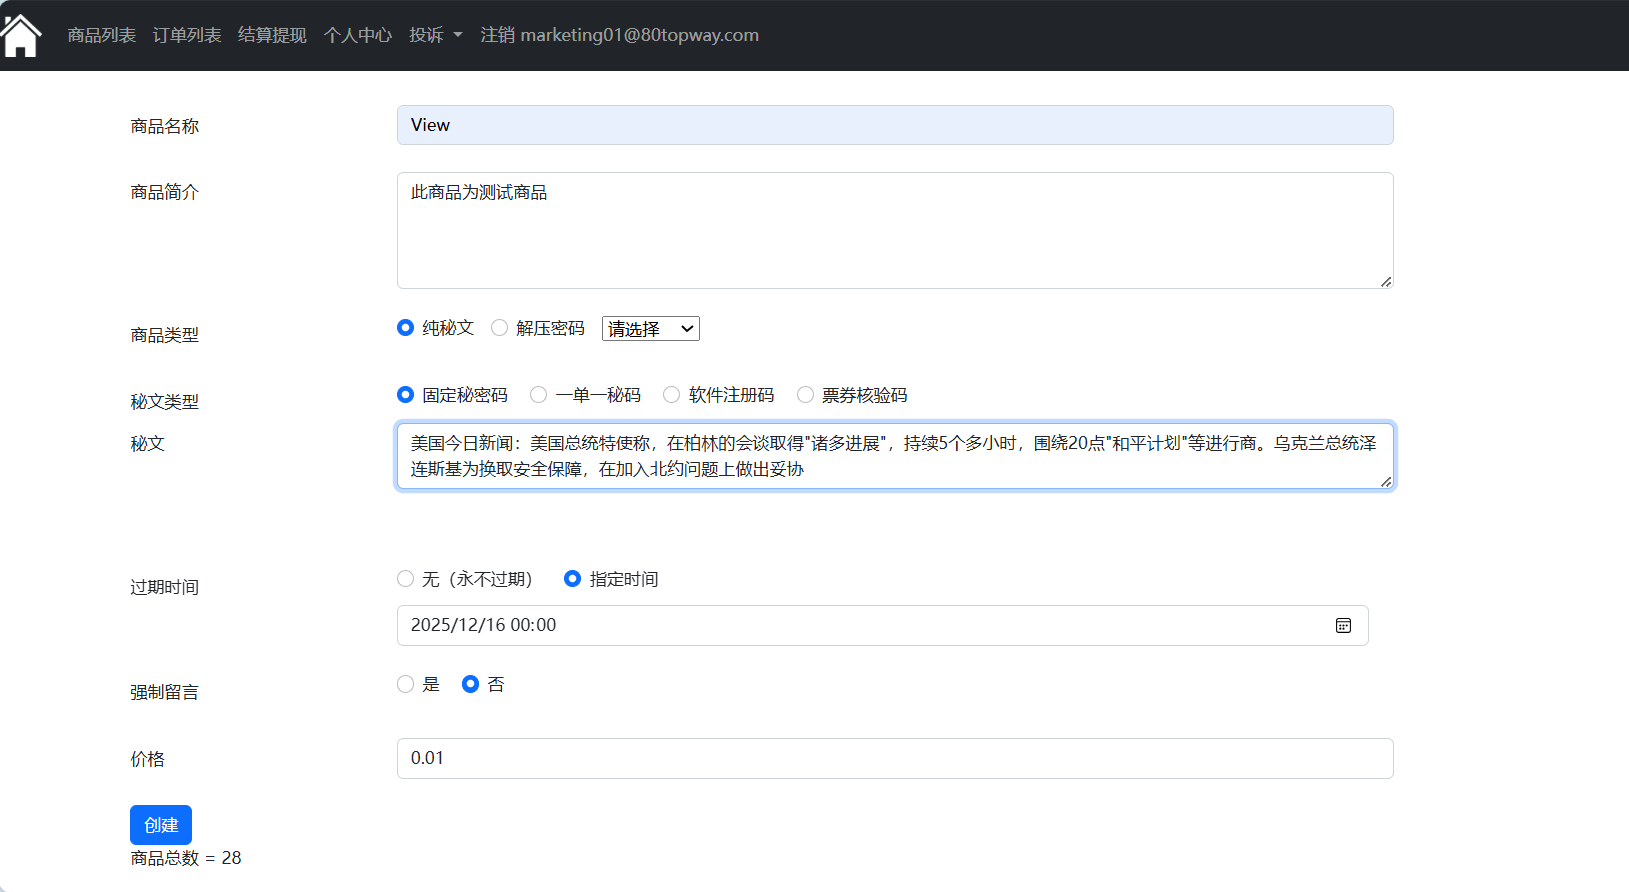Focus the 商品名称 field containing View
Screen dimensions: 1629x892
[894, 125]
